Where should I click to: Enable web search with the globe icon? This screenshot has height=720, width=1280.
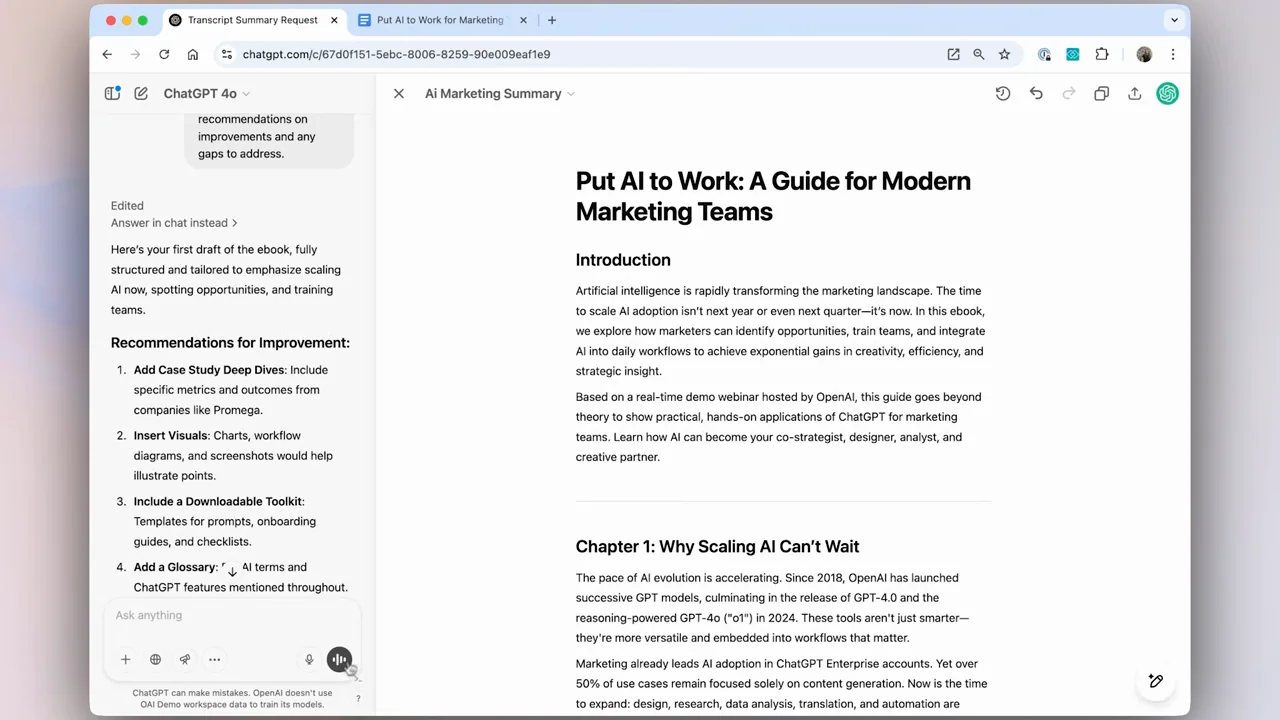(155, 659)
